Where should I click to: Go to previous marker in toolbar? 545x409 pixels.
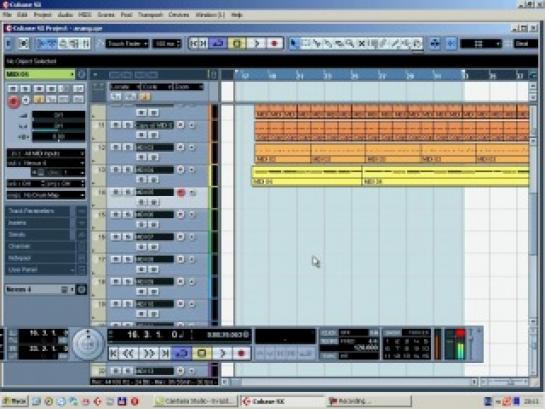194,43
